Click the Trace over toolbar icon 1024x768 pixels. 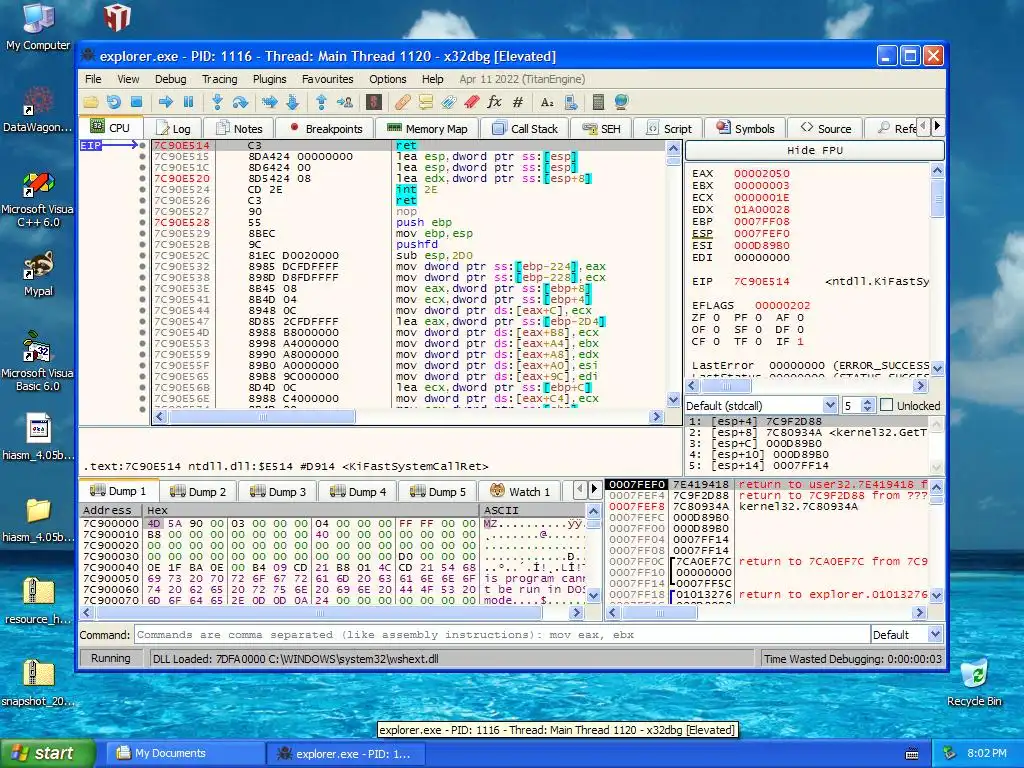point(292,102)
